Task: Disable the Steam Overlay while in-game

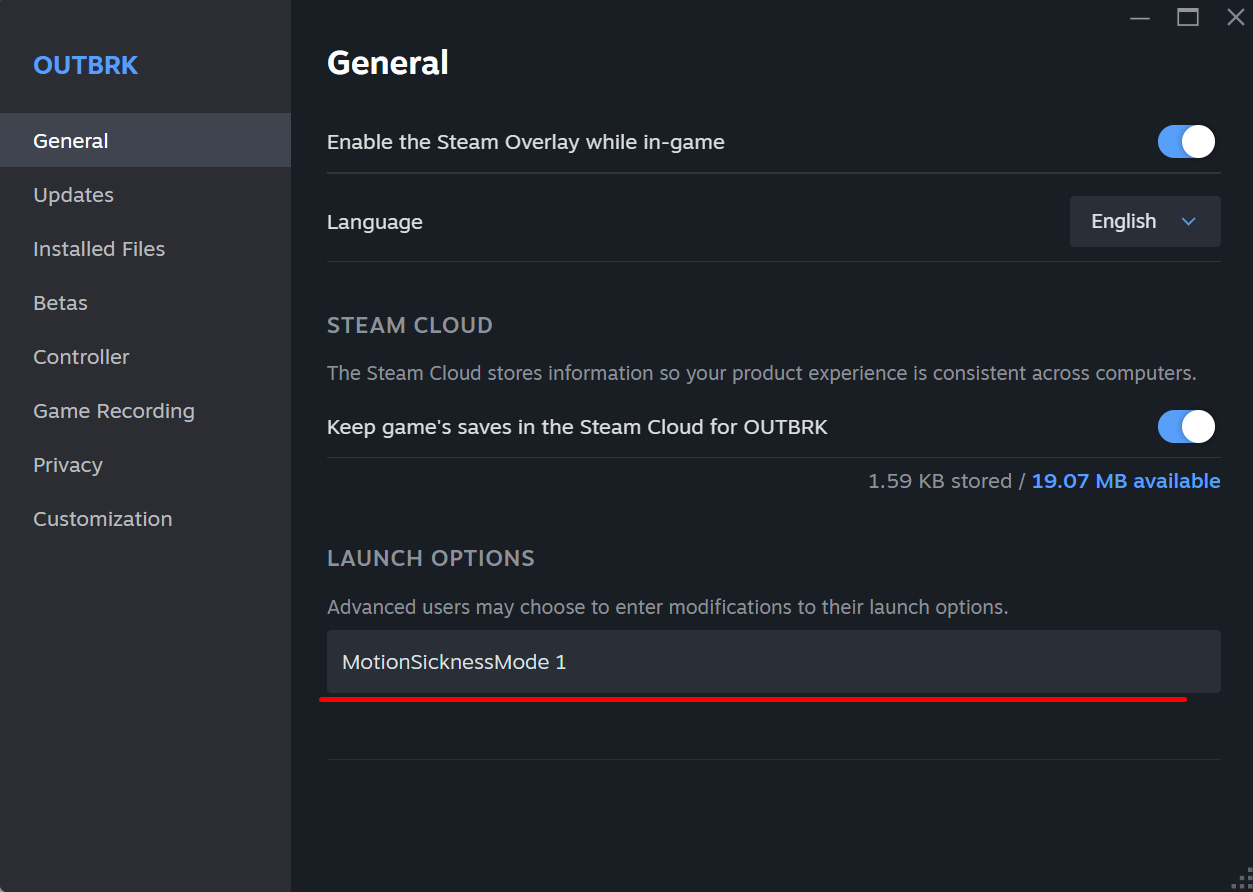Action: click(1185, 141)
